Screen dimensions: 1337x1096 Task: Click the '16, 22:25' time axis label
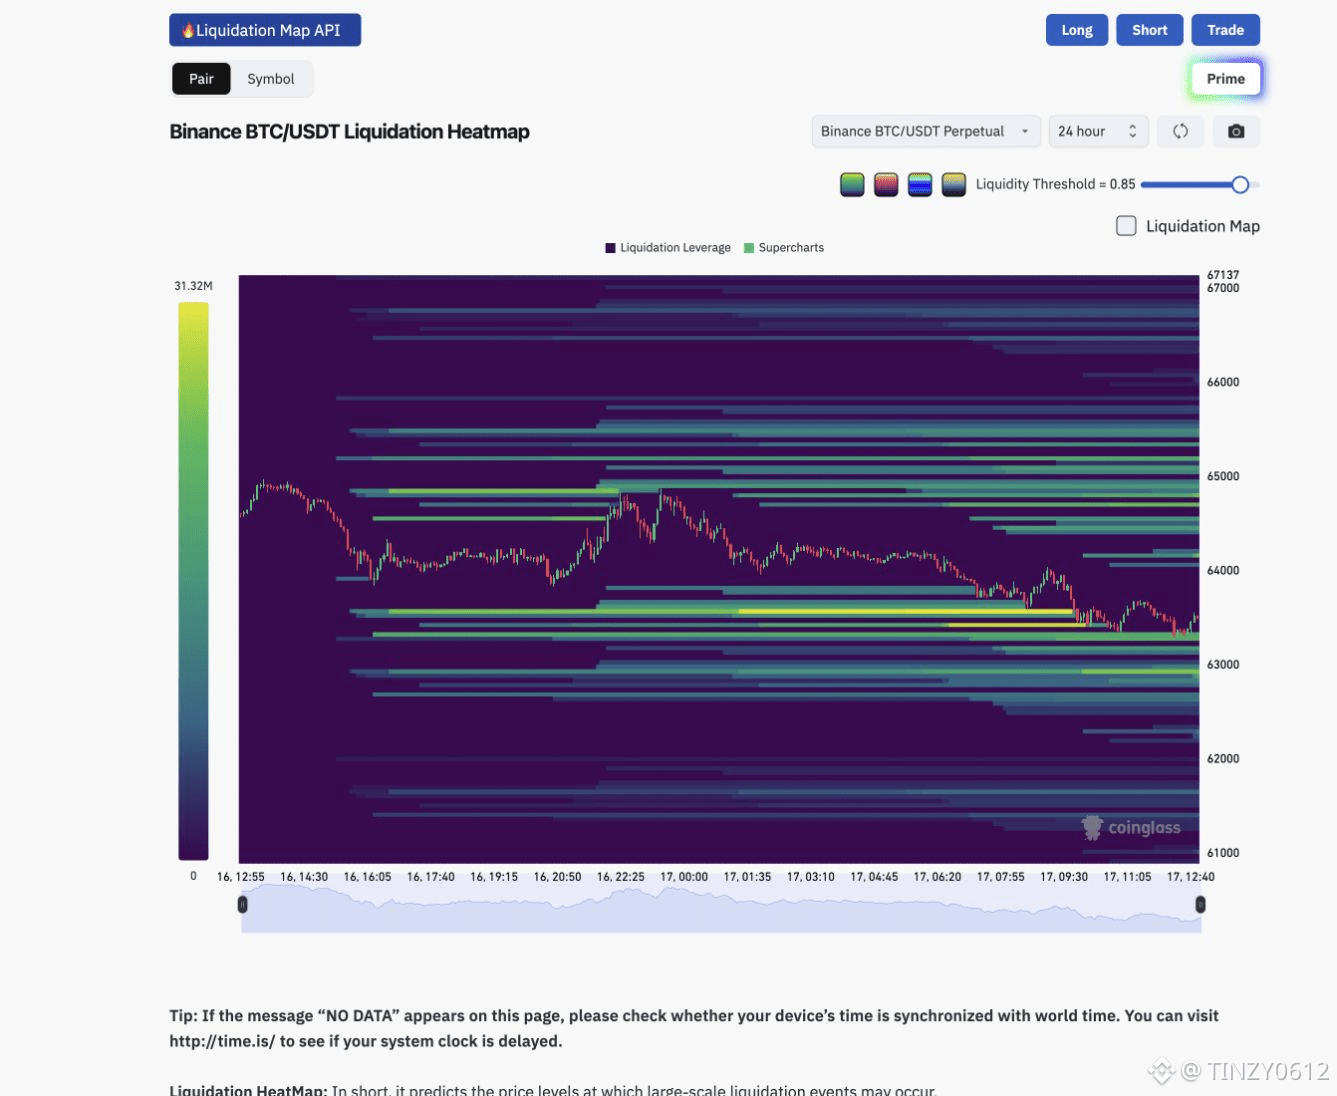pyautogui.click(x=621, y=877)
